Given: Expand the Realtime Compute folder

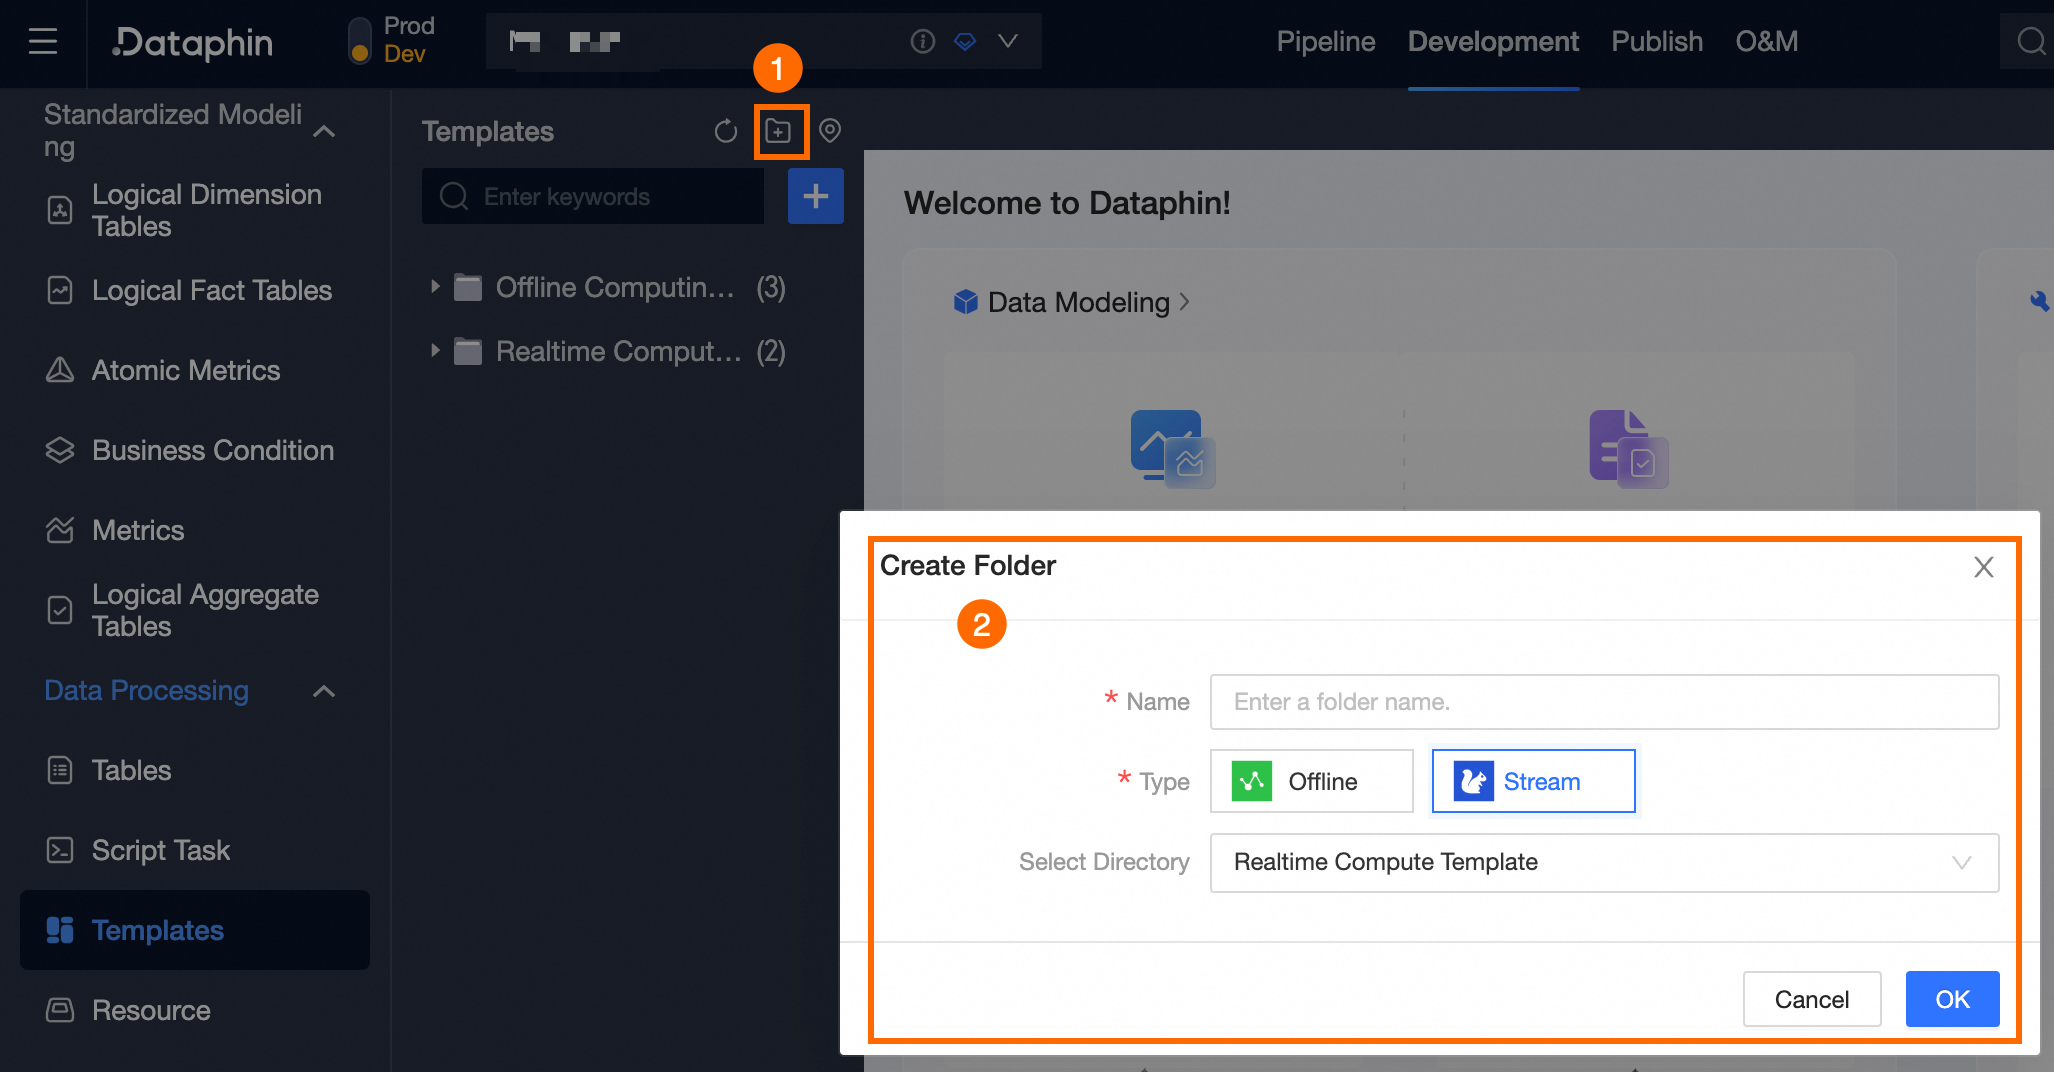Looking at the screenshot, I should pos(435,351).
